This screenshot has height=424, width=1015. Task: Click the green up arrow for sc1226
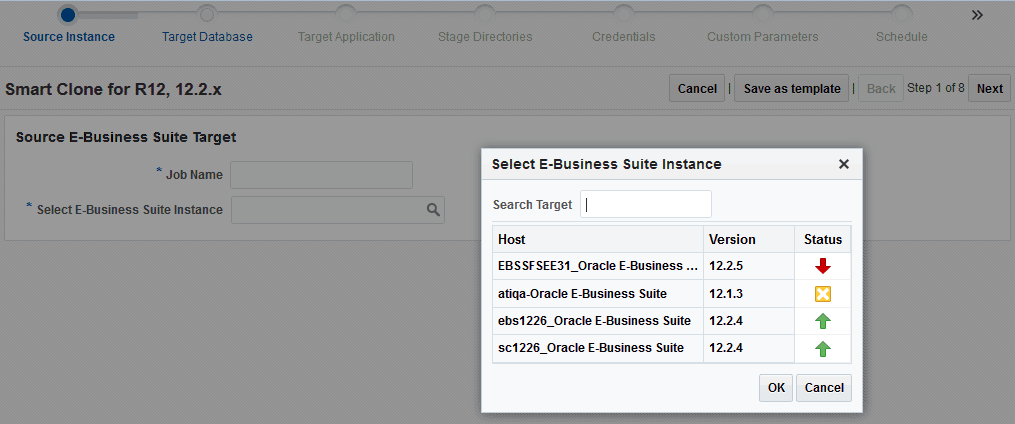pos(823,349)
